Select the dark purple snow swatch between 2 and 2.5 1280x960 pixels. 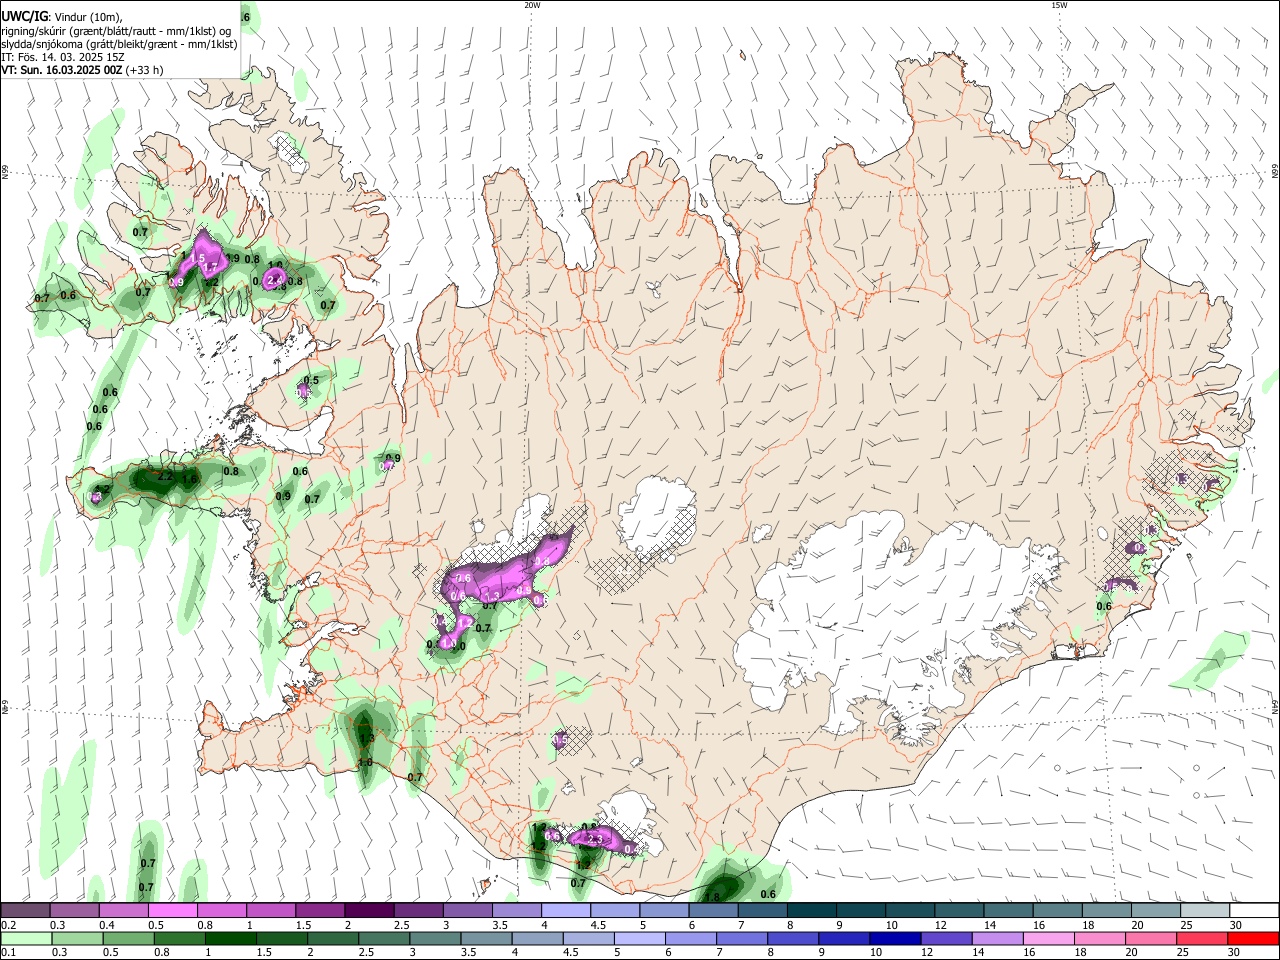pyautogui.click(x=368, y=911)
